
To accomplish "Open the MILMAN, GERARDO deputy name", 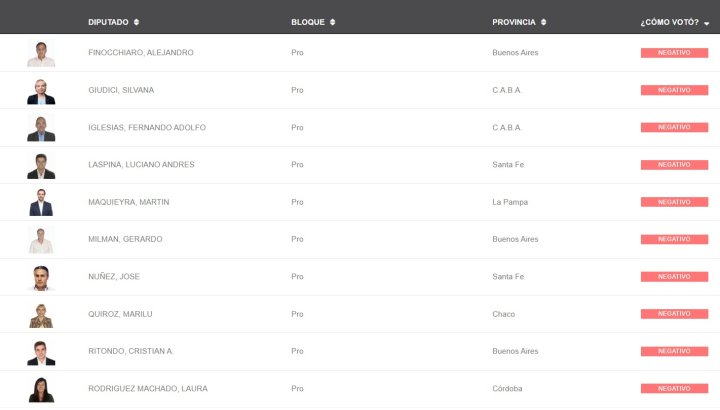I will pos(125,239).
